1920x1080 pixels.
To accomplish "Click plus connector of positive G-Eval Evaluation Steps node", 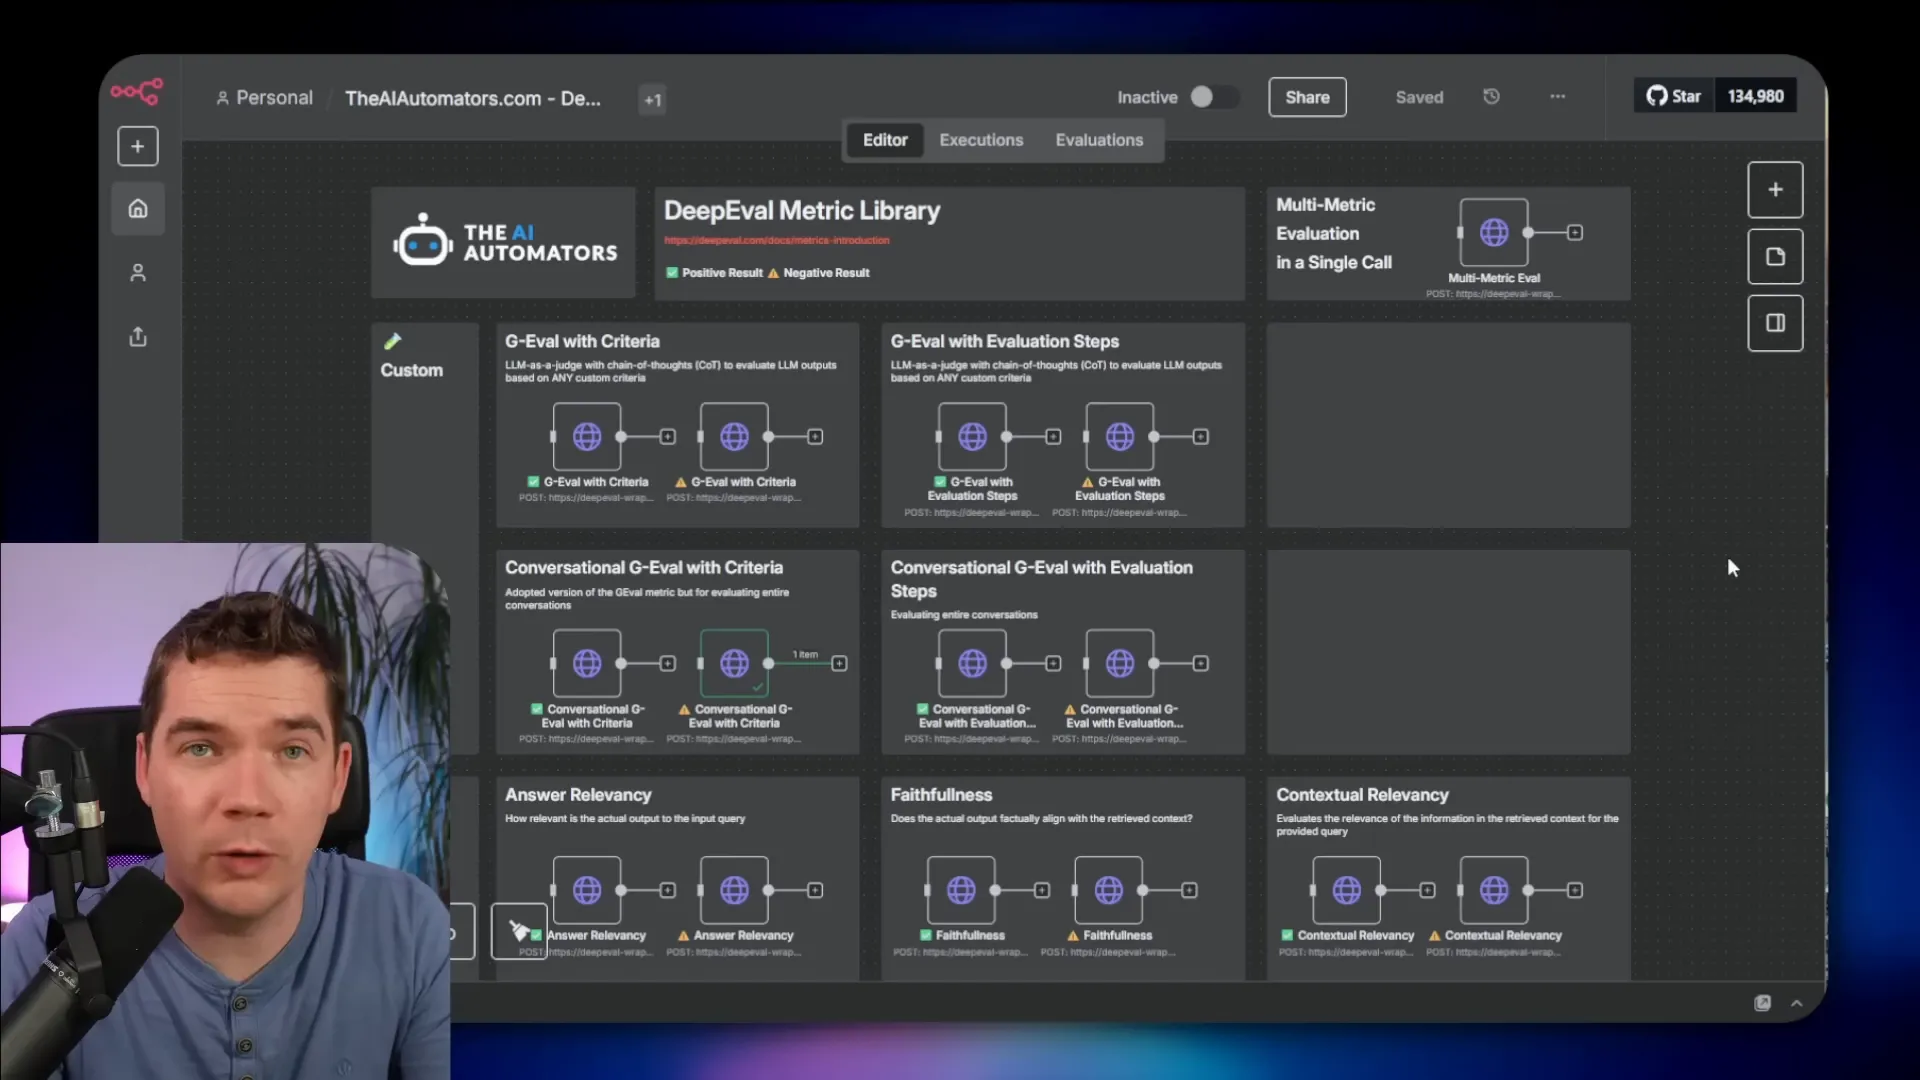I will click(1053, 437).
